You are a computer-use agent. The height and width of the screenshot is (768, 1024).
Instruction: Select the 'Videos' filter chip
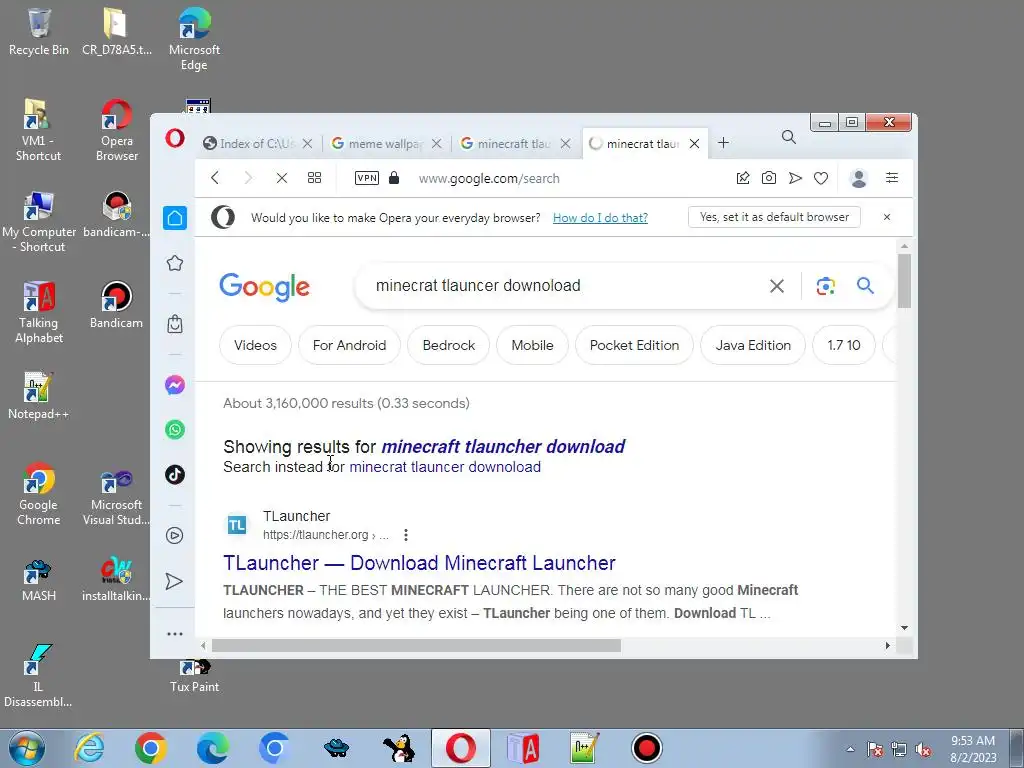pyautogui.click(x=255, y=345)
